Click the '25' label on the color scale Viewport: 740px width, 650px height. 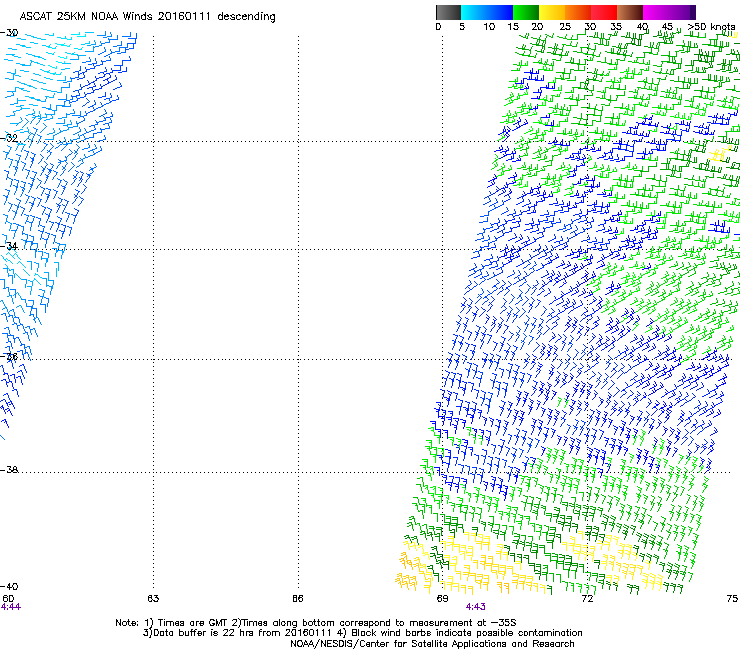(x=565, y=27)
